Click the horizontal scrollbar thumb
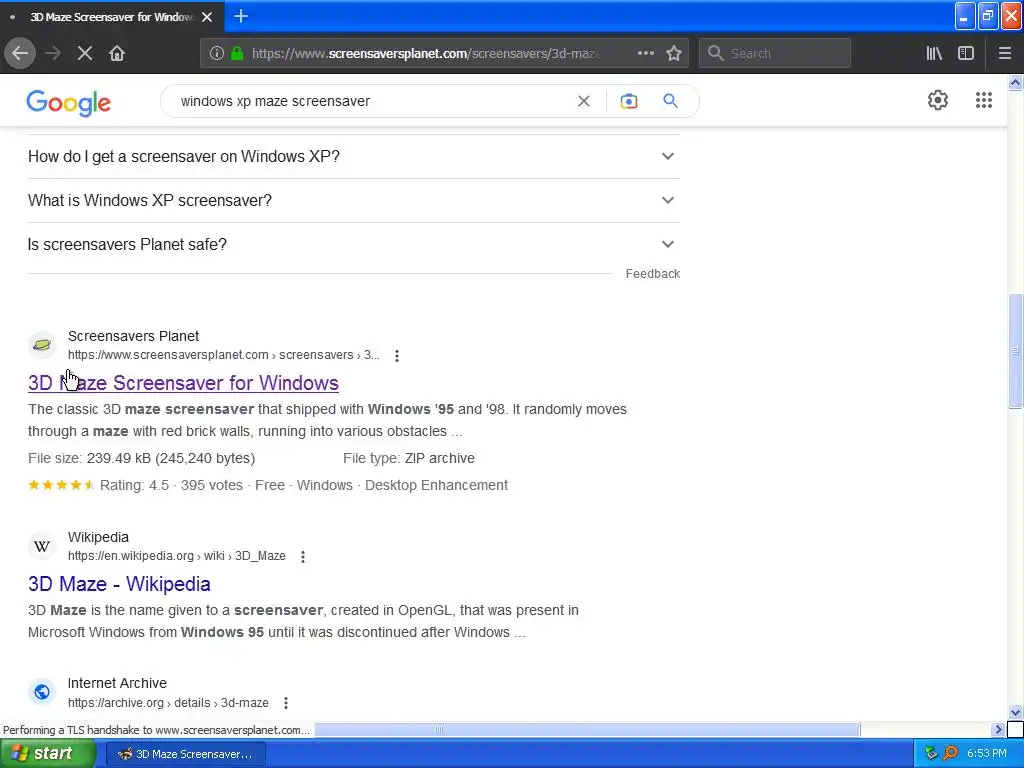Image resolution: width=1024 pixels, height=768 pixels. coord(586,729)
